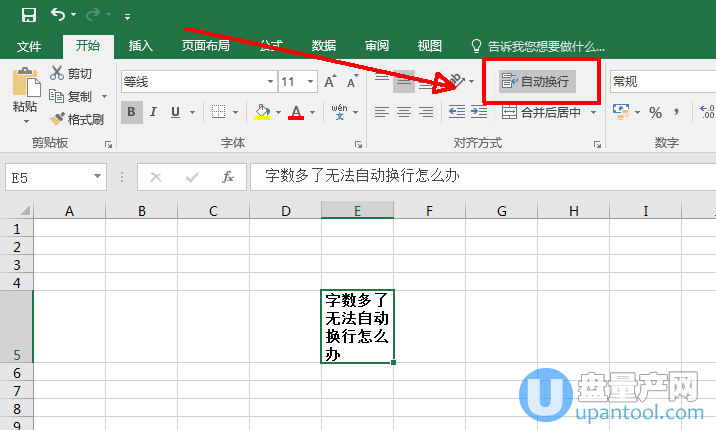Image resolution: width=716 pixels, height=430 pixels.
Task: Toggle Italic formatting button
Action: (x=155, y=112)
